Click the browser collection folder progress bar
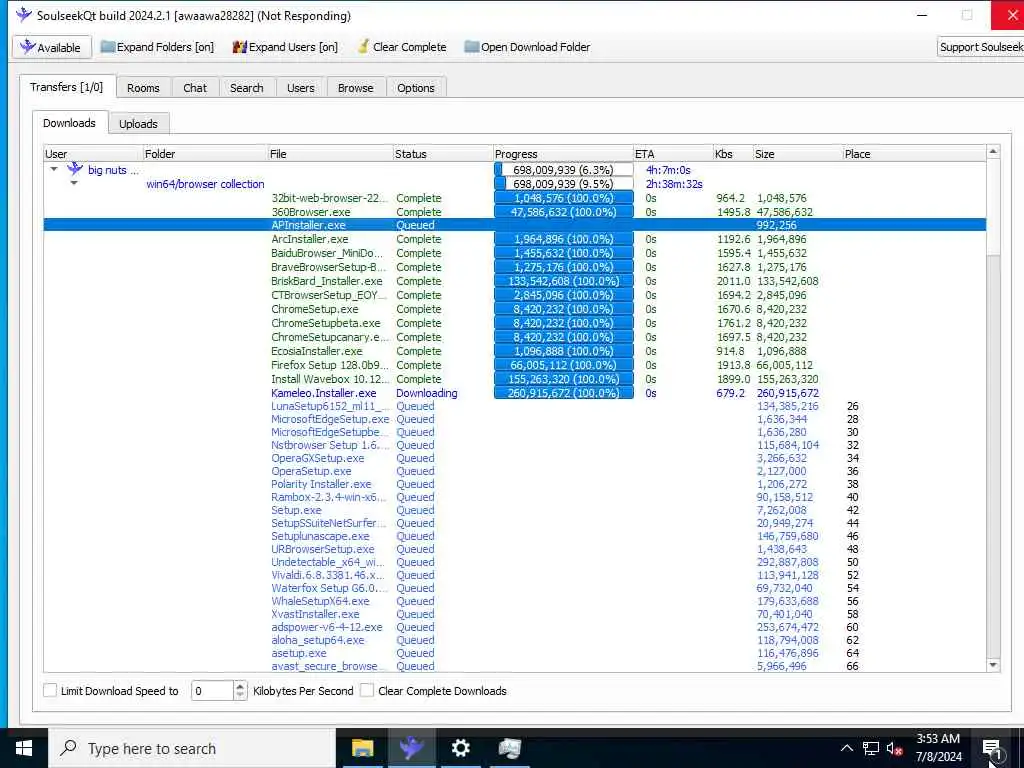 tap(564, 184)
